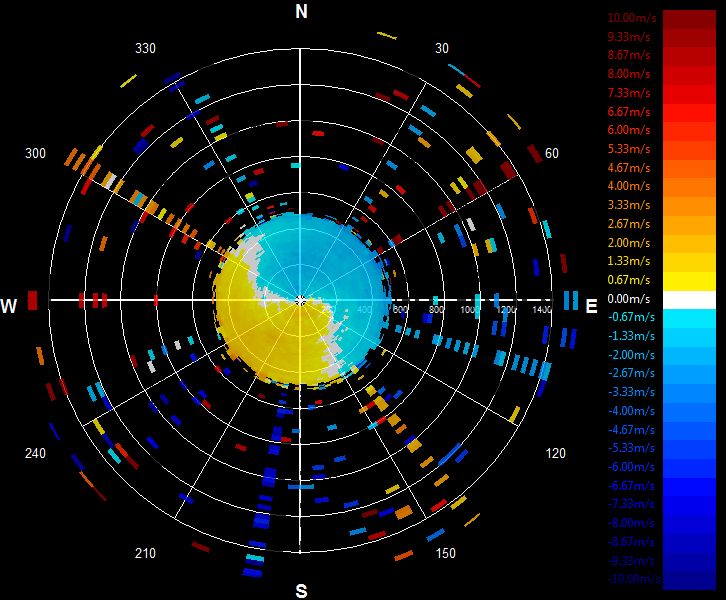This screenshot has width=726, height=600.
Task: Click the 2.00m/s legend label
Action: point(629,243)
